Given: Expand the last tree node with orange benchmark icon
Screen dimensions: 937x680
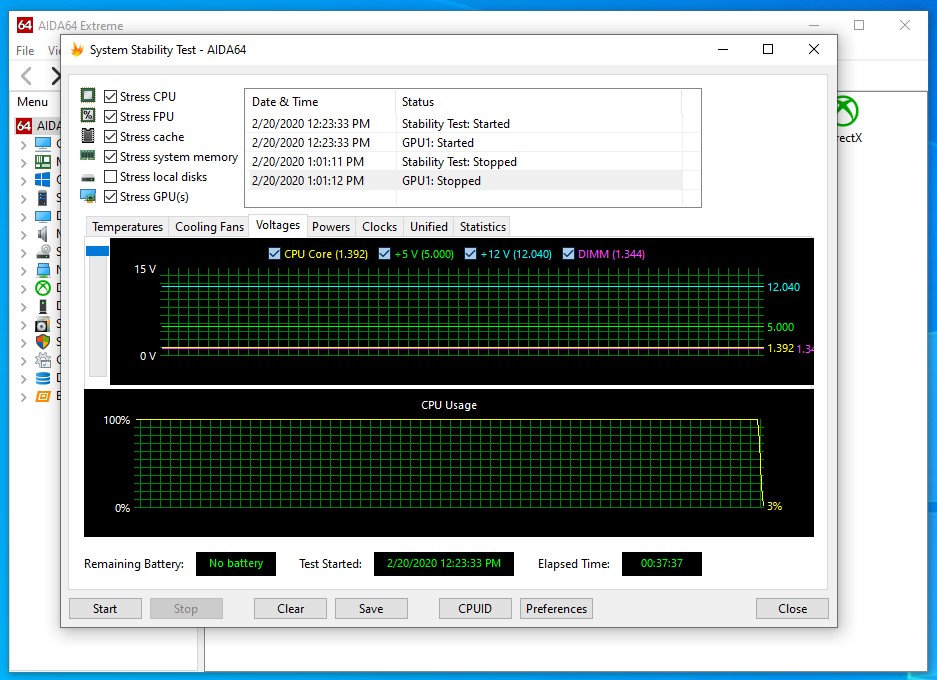Looking at the screenshot, I should [24, 396].
